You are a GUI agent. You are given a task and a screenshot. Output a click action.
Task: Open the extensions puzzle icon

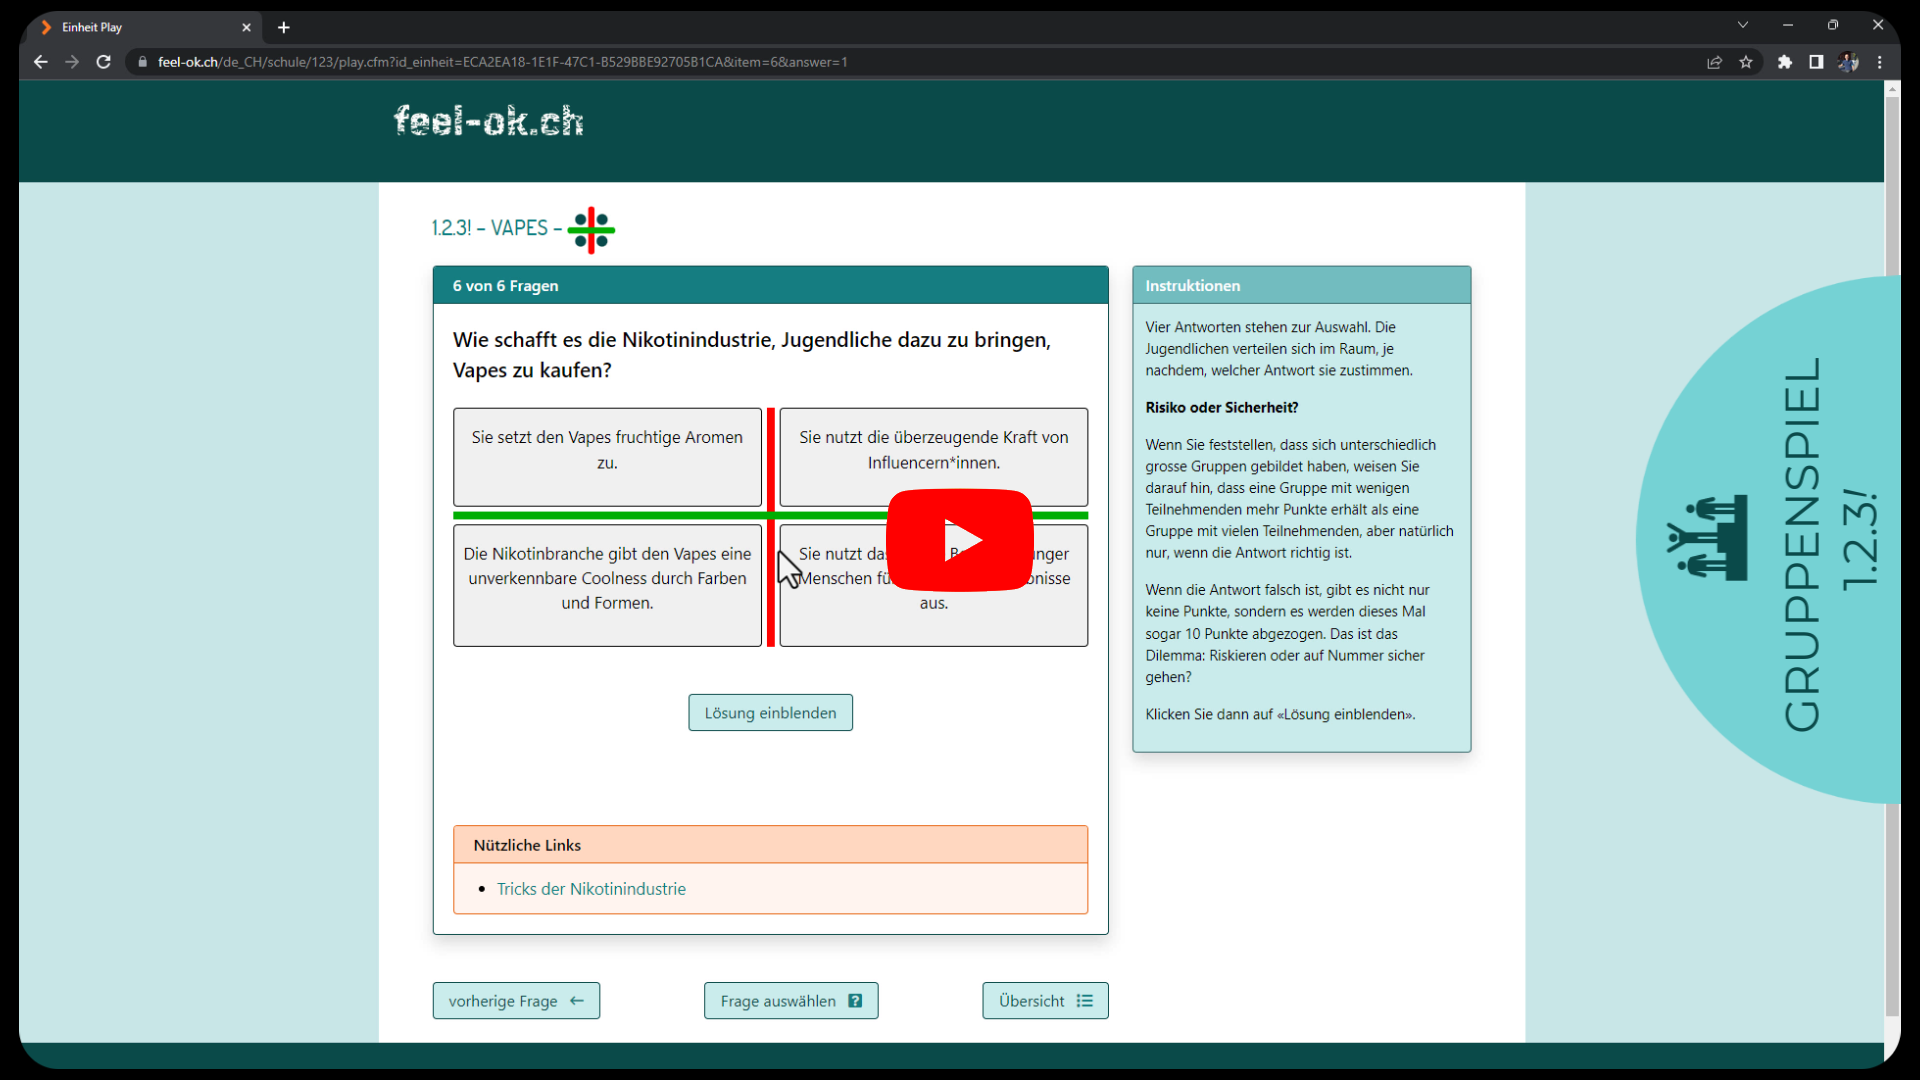(1785, 62)
